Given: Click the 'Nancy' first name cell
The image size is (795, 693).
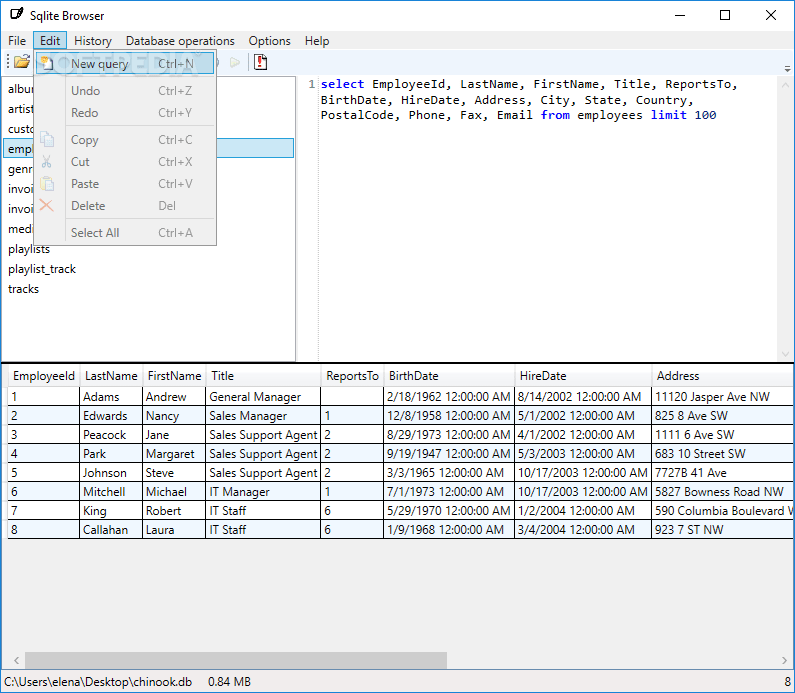Looking at the screenshot, I should coord(174,416).
